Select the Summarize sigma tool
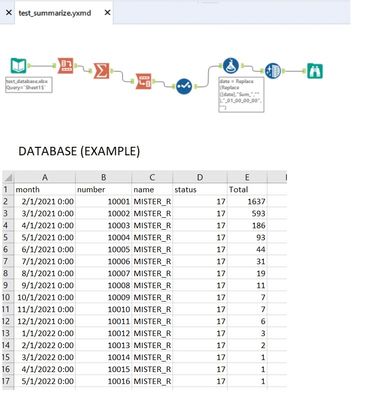375x400 pixels. point(101,71)
